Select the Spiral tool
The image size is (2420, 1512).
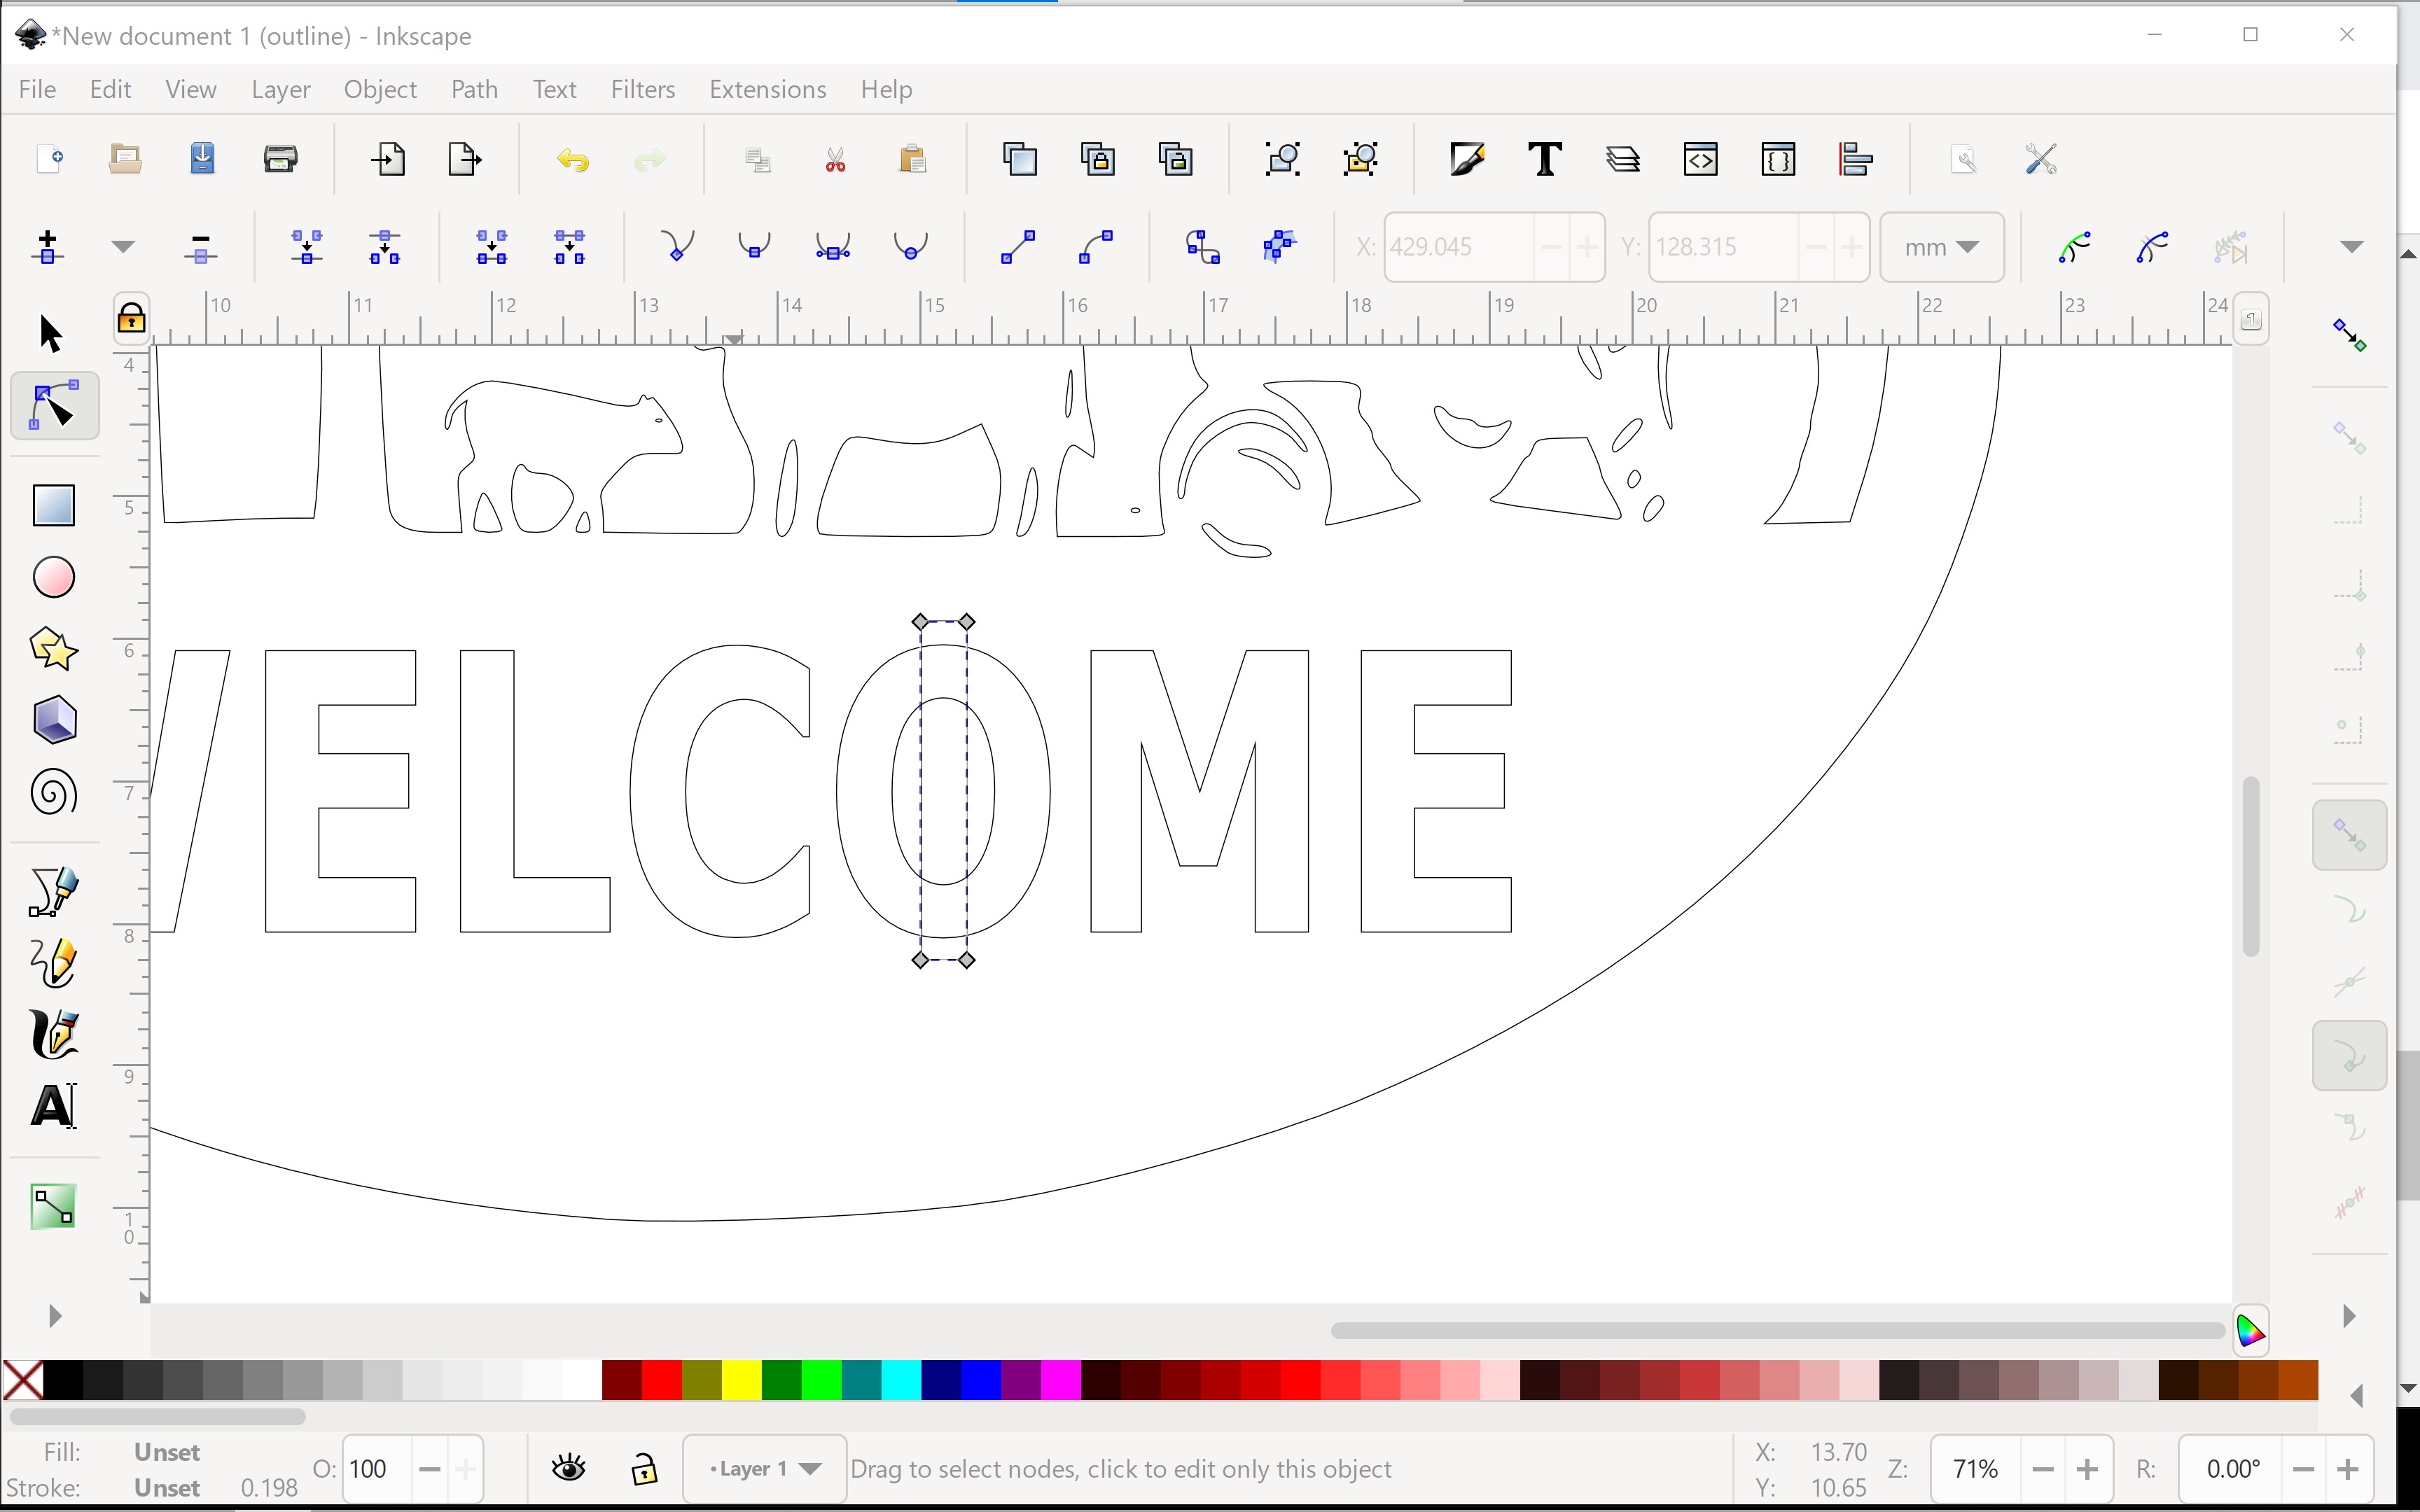click(54, 793)
